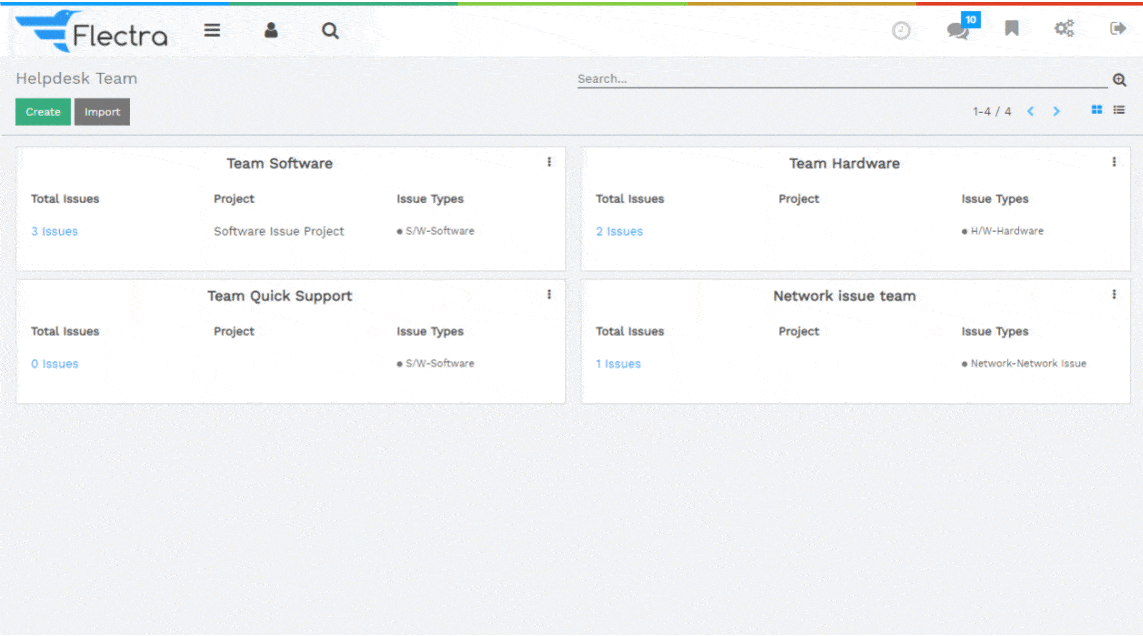Click the bookmark icon
This screenshot has width=1143, height=636.
1012,29
